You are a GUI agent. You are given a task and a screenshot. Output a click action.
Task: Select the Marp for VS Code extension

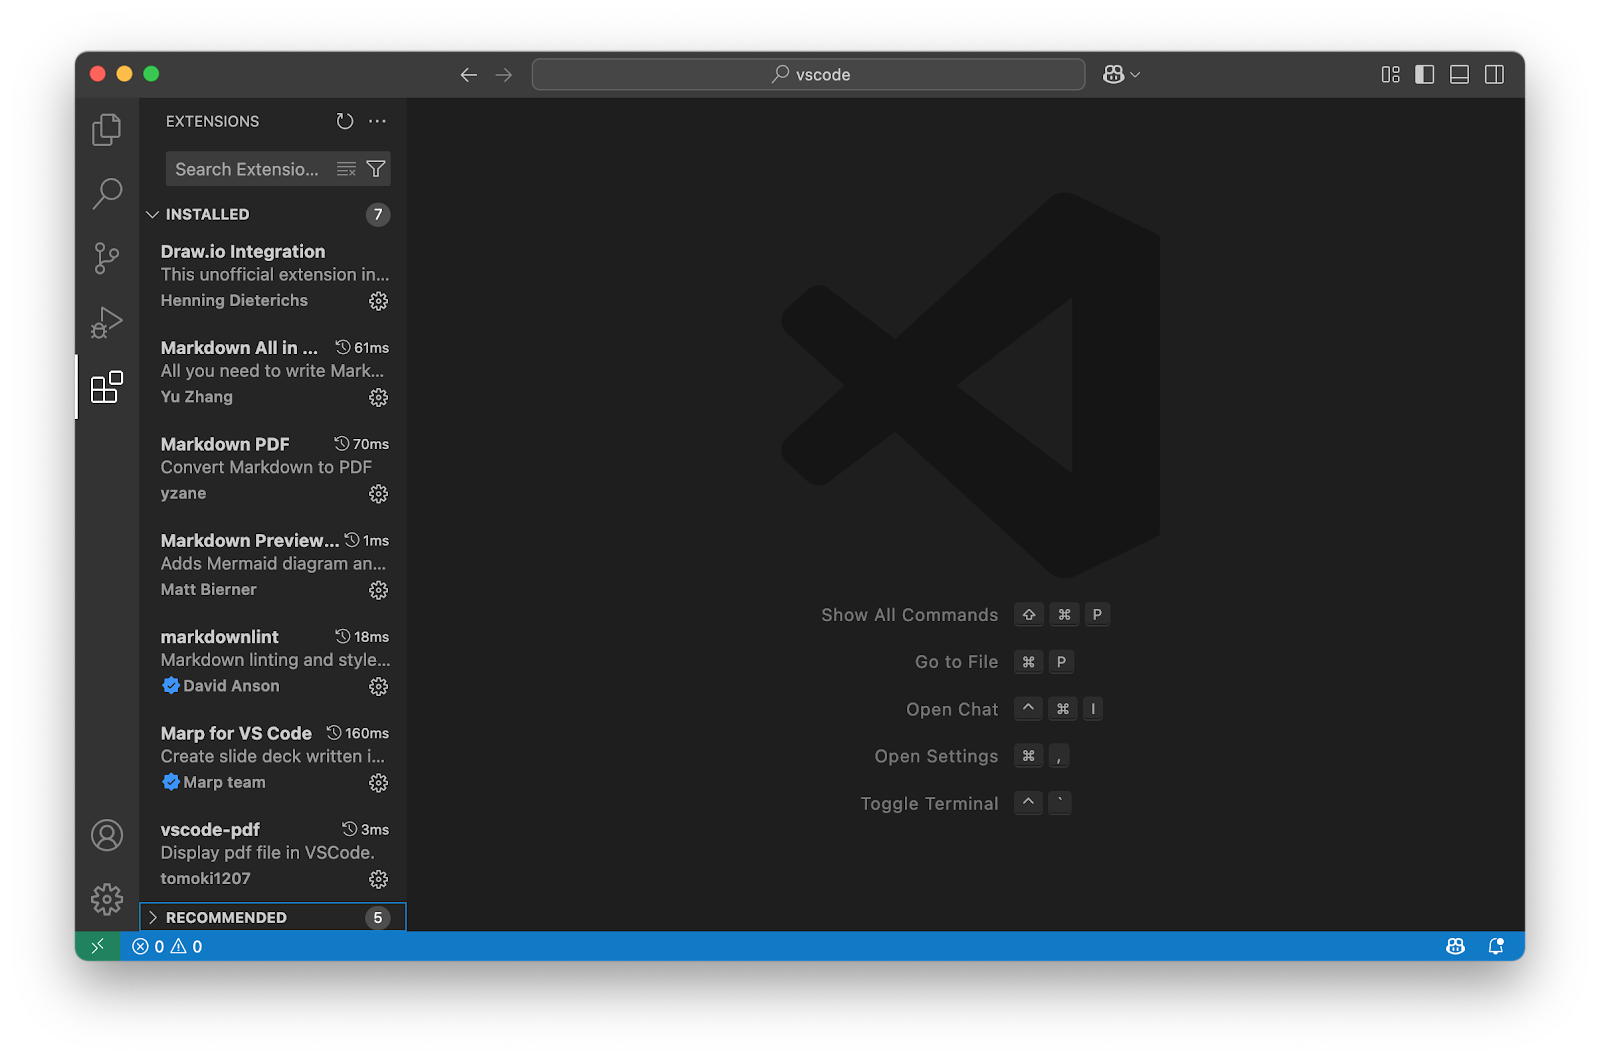(x=273, y=757)
